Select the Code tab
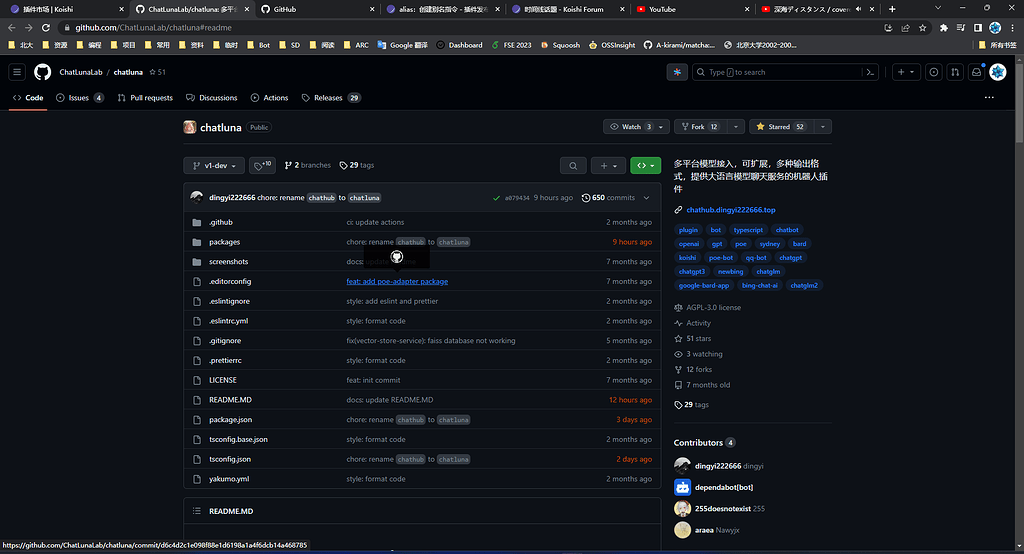Image resolution: width=1024 pixels, height=554 pixels. coord(28,98)
